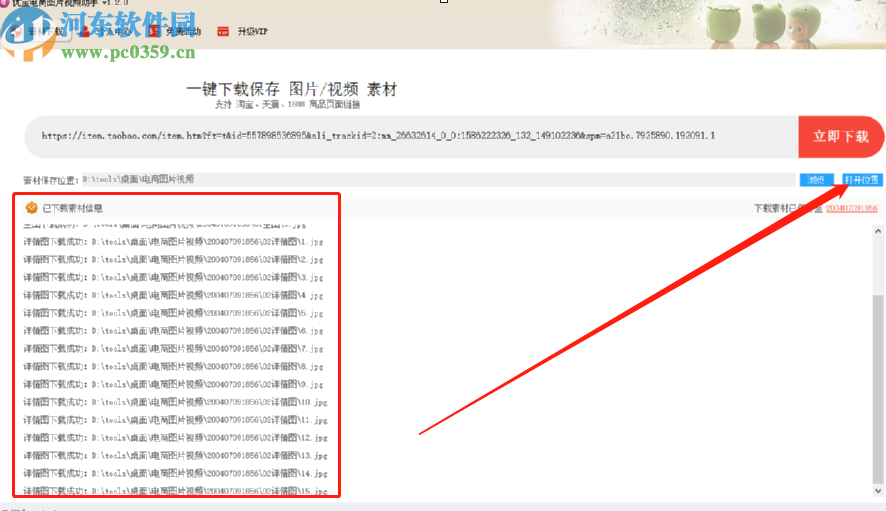Select log row ending 02详情图\7.jpg

tap(173, 349)
